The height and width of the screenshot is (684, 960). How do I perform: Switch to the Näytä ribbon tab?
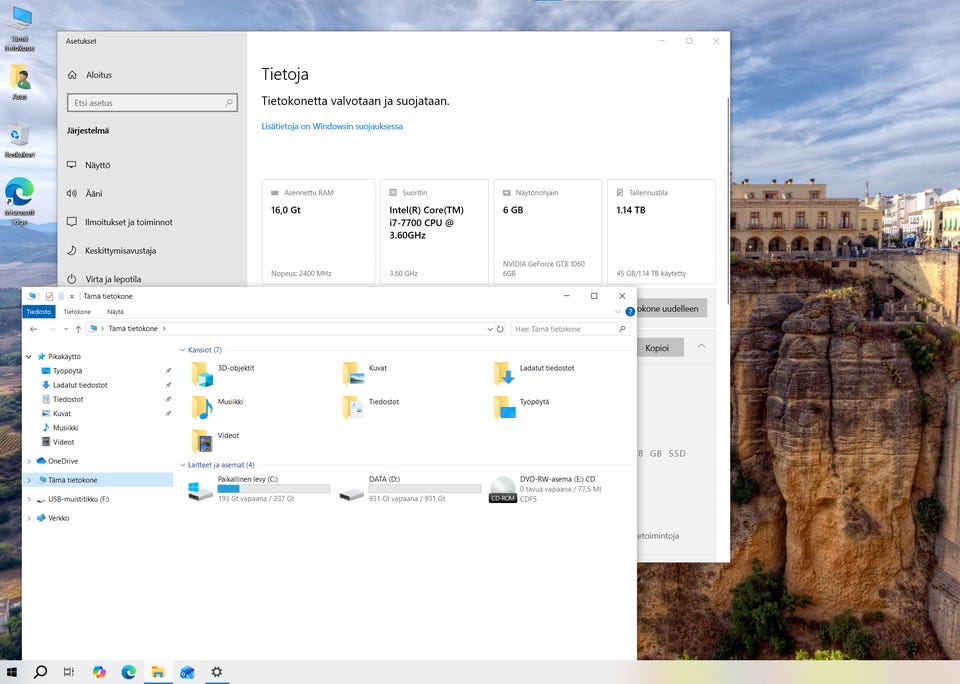click(115, 312)
